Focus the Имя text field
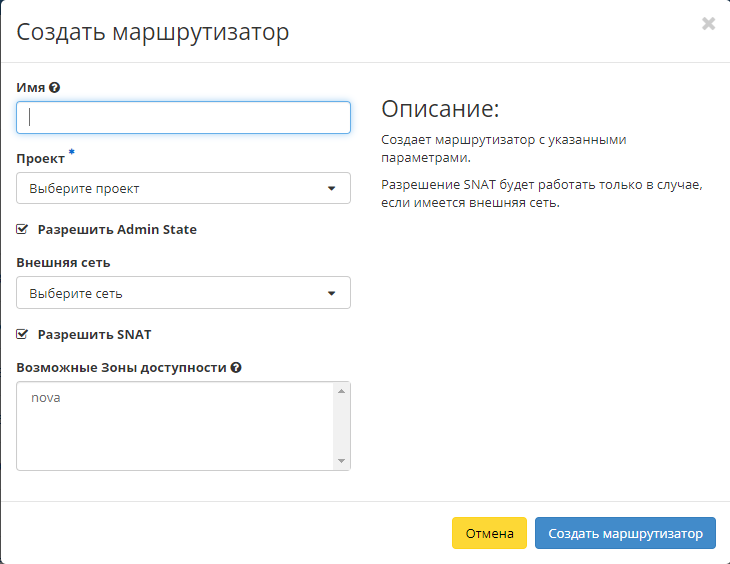Image resolution: width=730 pixels, height=564 pixels. 183,117
